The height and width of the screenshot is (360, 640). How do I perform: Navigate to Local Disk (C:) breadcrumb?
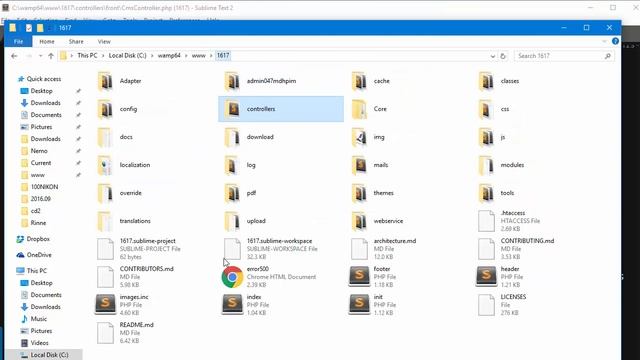pos(127,56)
